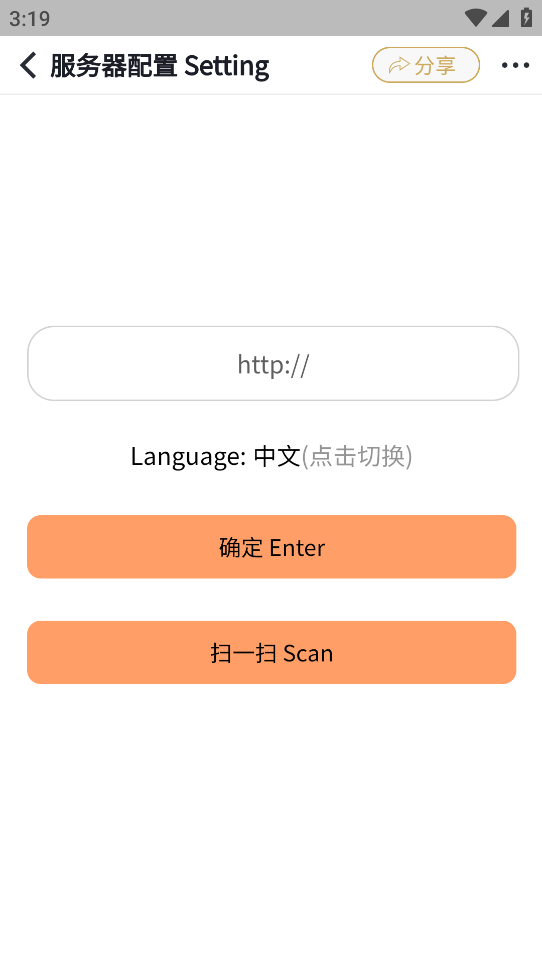Open the three-dot more options menu
The width and height of the screenshot is (542, 965).
pyautogui.click(x=515, y=65)
